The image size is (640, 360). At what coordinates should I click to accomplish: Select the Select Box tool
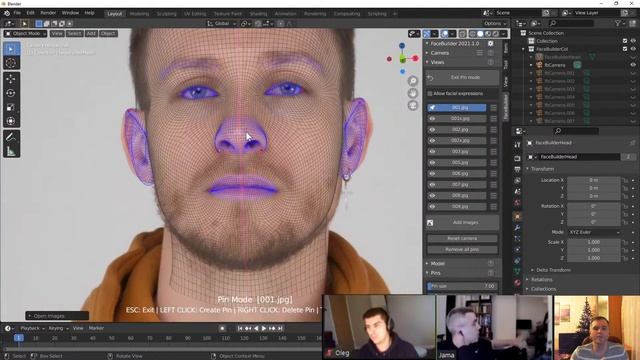click(x=11, y=49)
